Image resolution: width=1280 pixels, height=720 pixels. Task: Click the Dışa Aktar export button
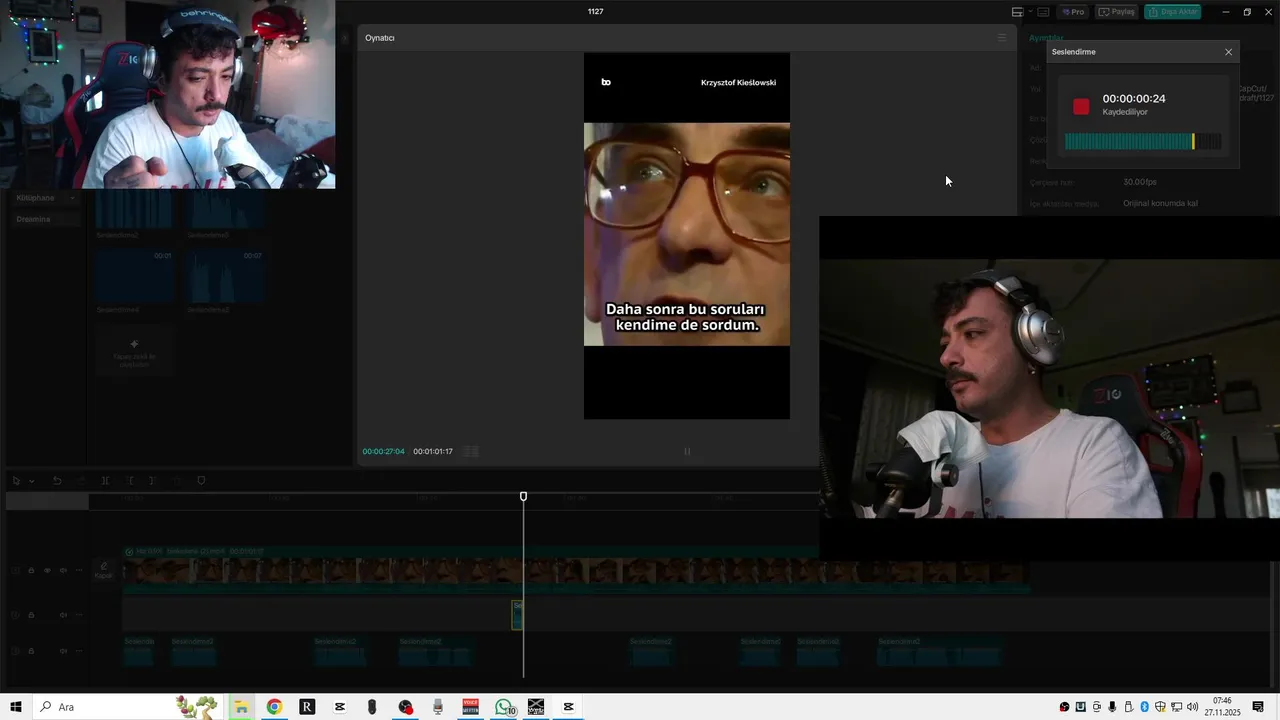pos(1172,12)
